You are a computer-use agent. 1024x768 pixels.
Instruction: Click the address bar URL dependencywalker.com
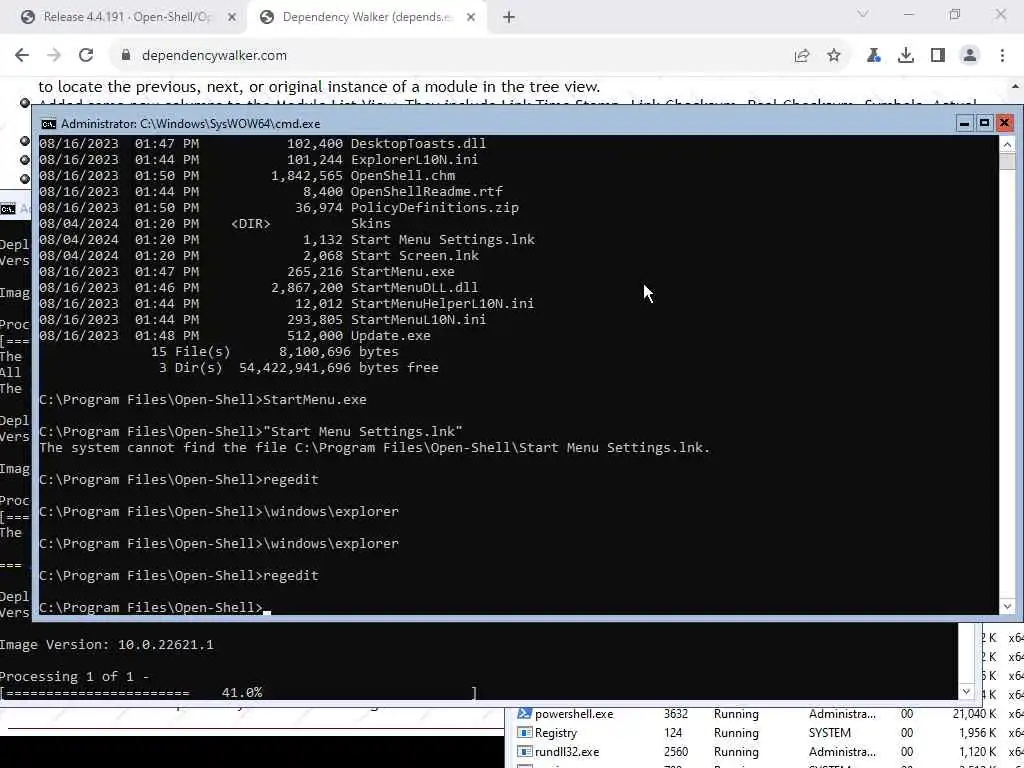point(214,56)
